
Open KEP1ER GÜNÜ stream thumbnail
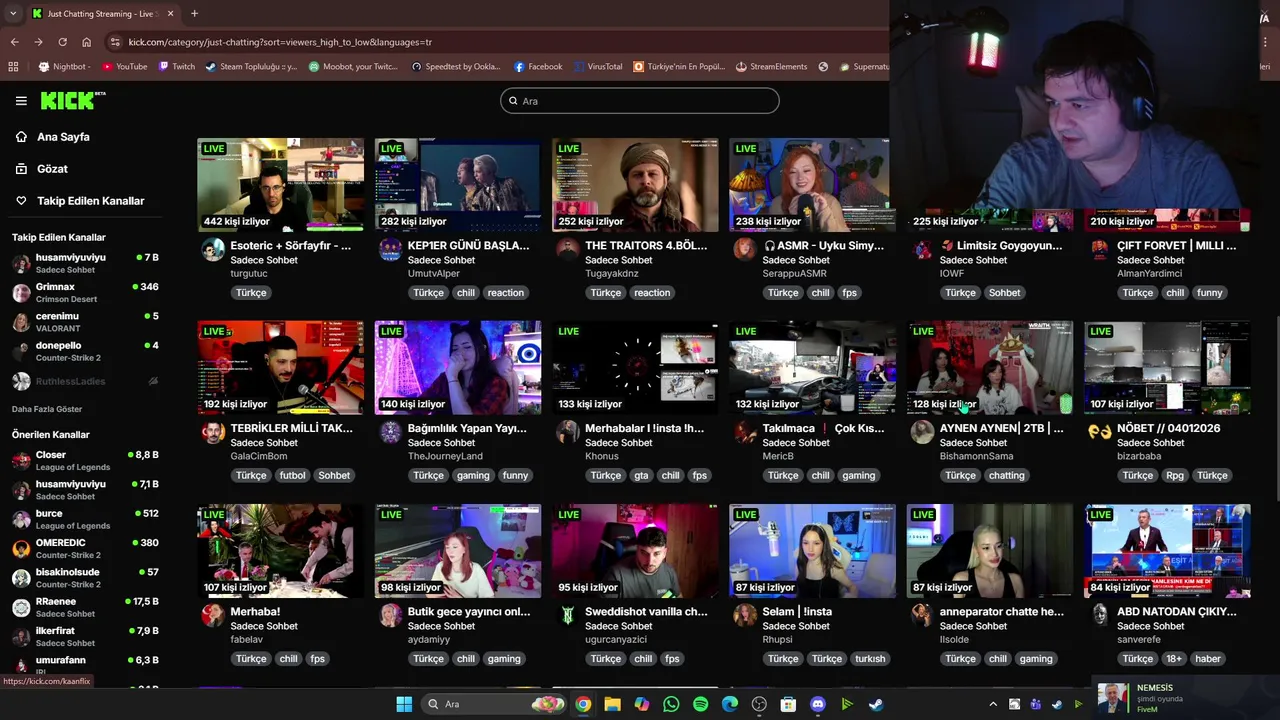point(458,185)
